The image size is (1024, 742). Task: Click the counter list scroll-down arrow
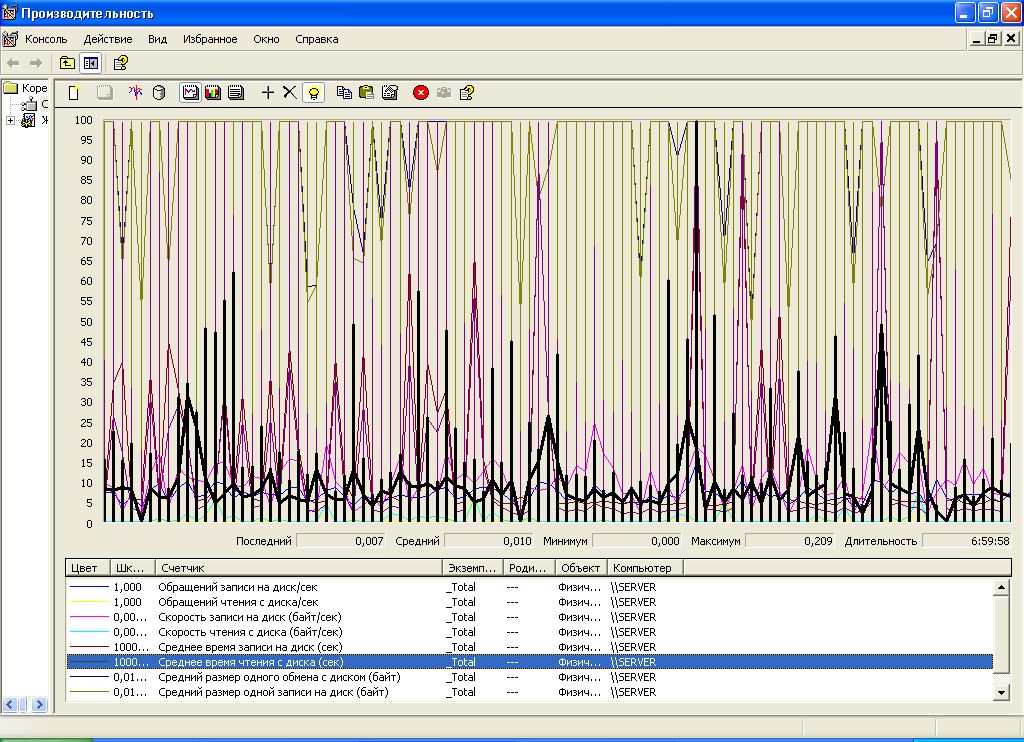[1001, 692]
